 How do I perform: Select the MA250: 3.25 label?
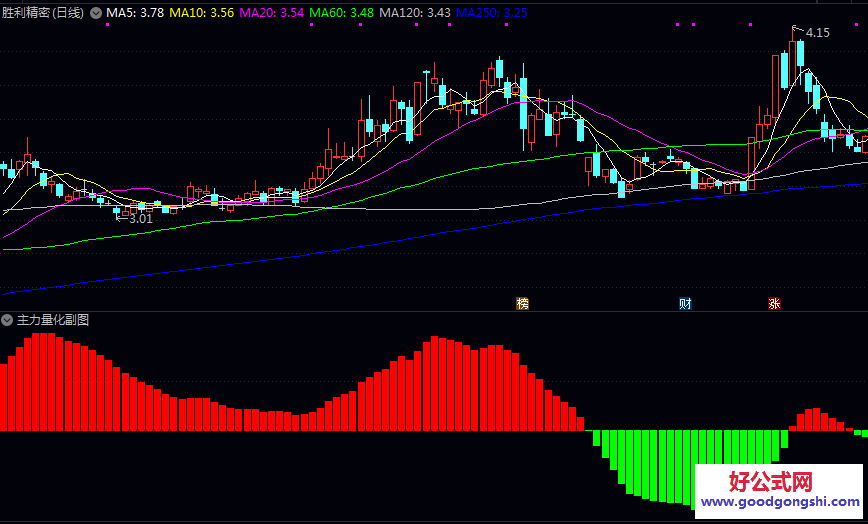click(492, 13)
